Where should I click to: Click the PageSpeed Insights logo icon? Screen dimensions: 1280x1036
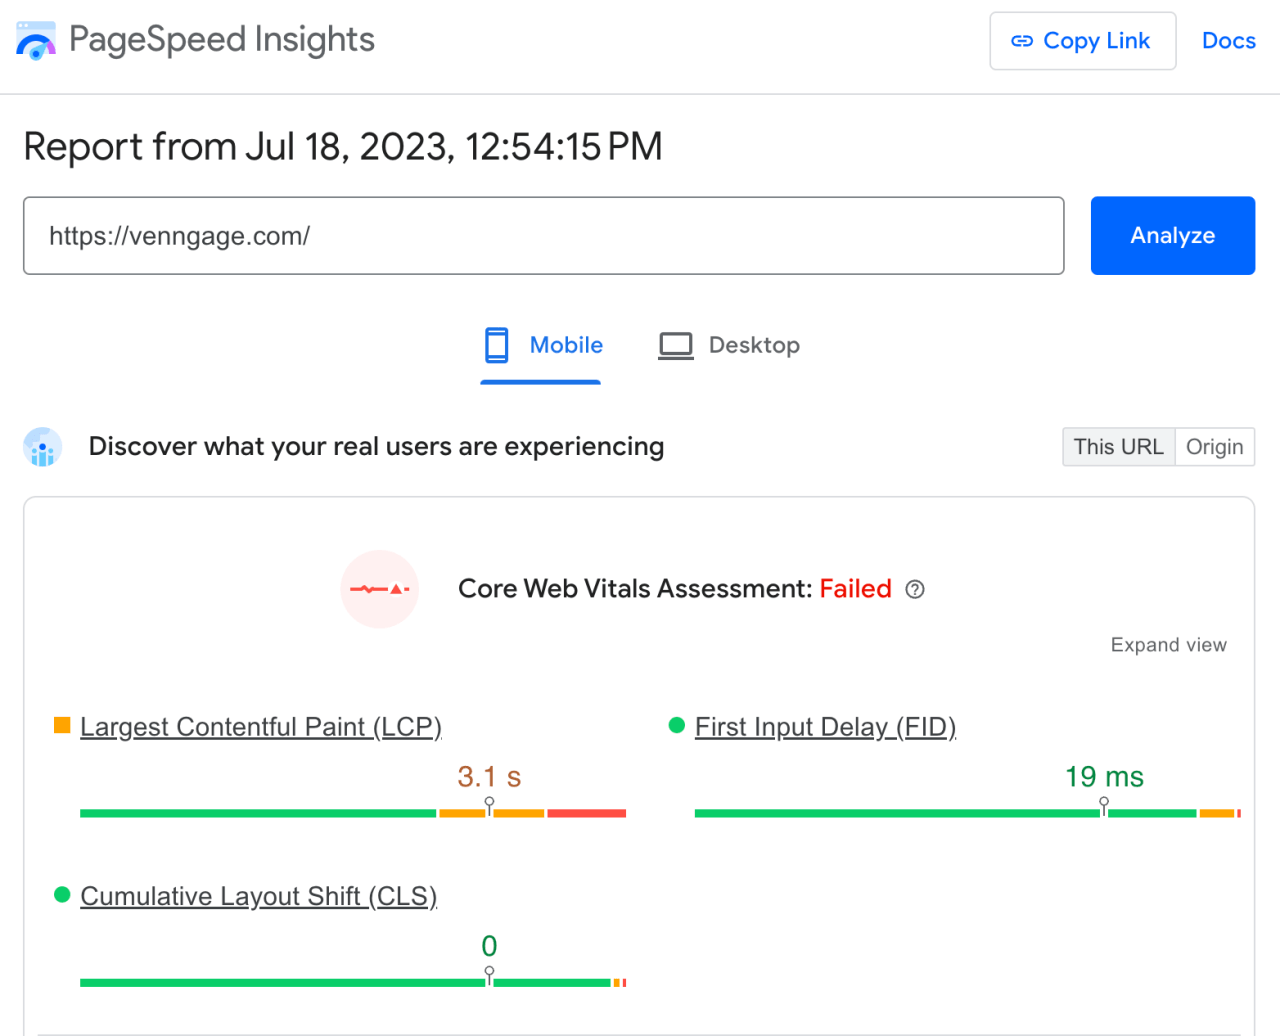pos(35,40)
